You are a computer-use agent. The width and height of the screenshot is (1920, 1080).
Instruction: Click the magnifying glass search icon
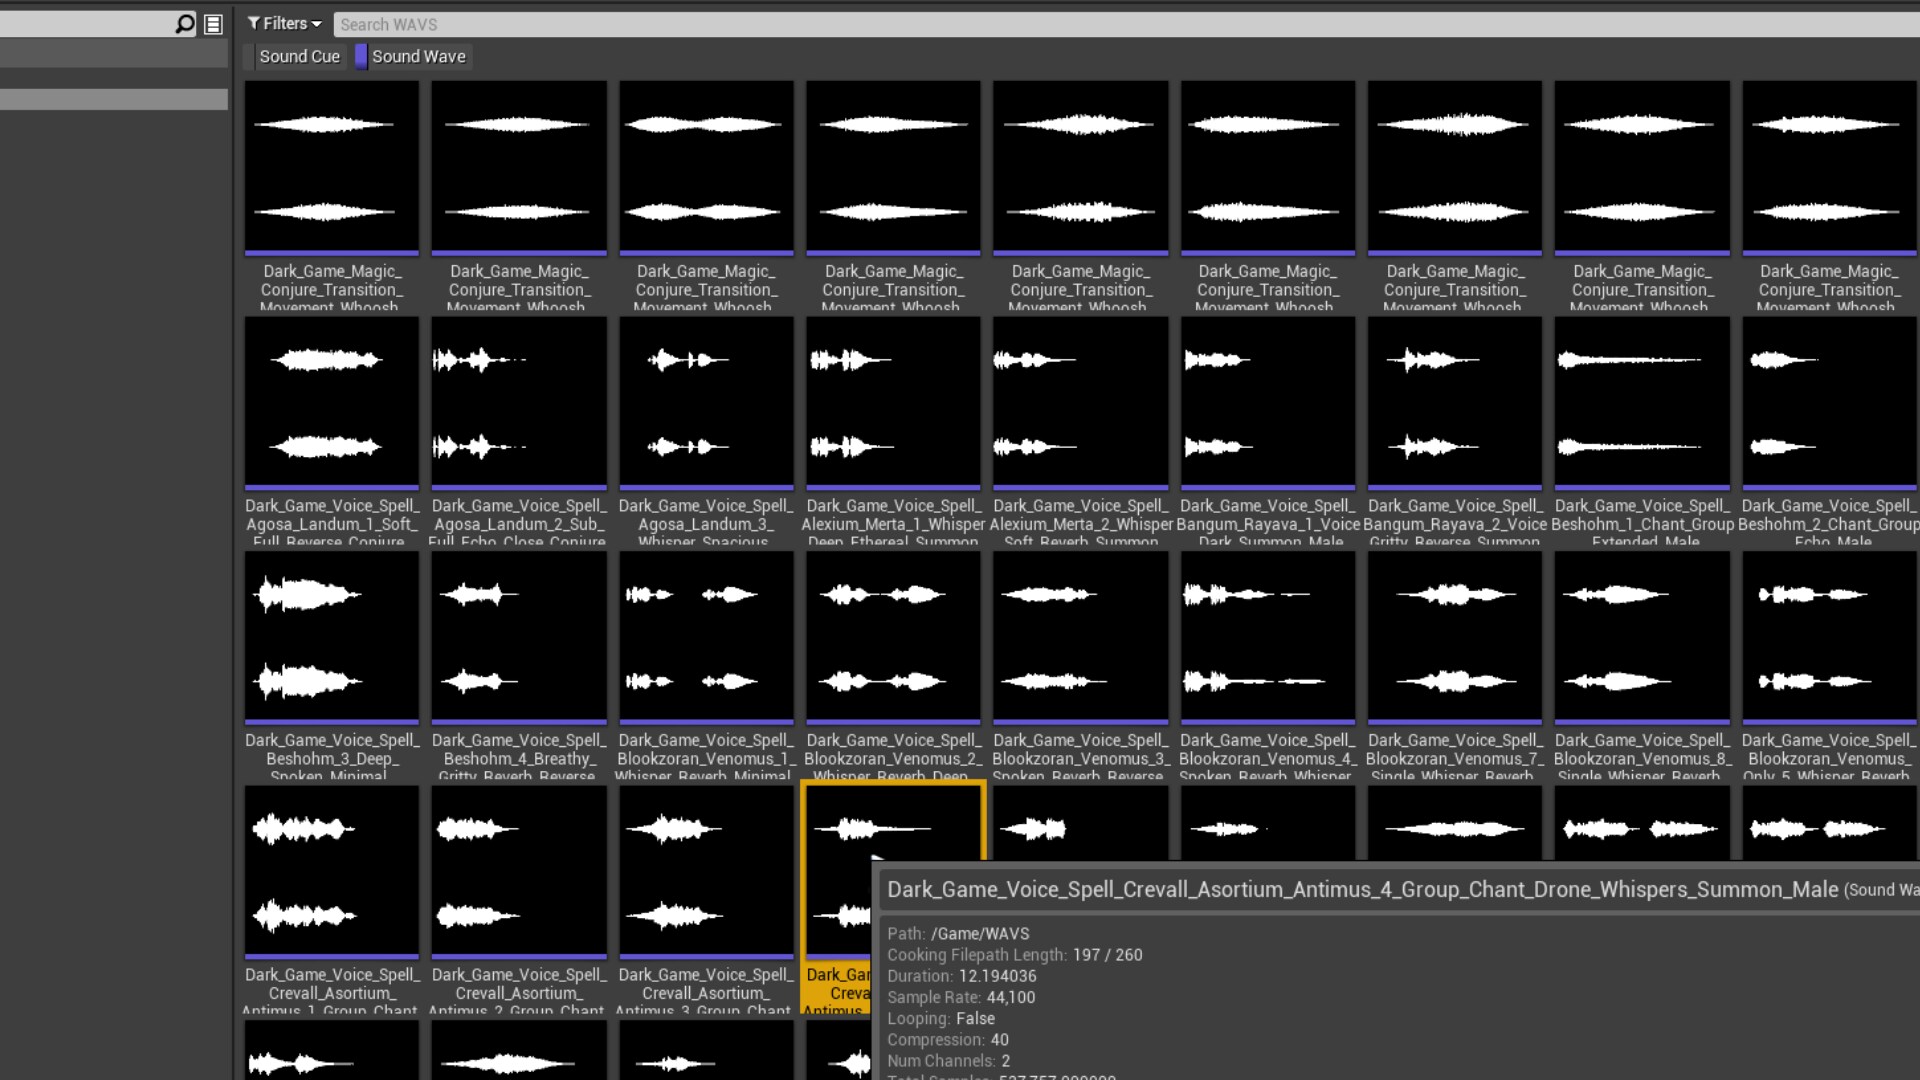[183, 24]
